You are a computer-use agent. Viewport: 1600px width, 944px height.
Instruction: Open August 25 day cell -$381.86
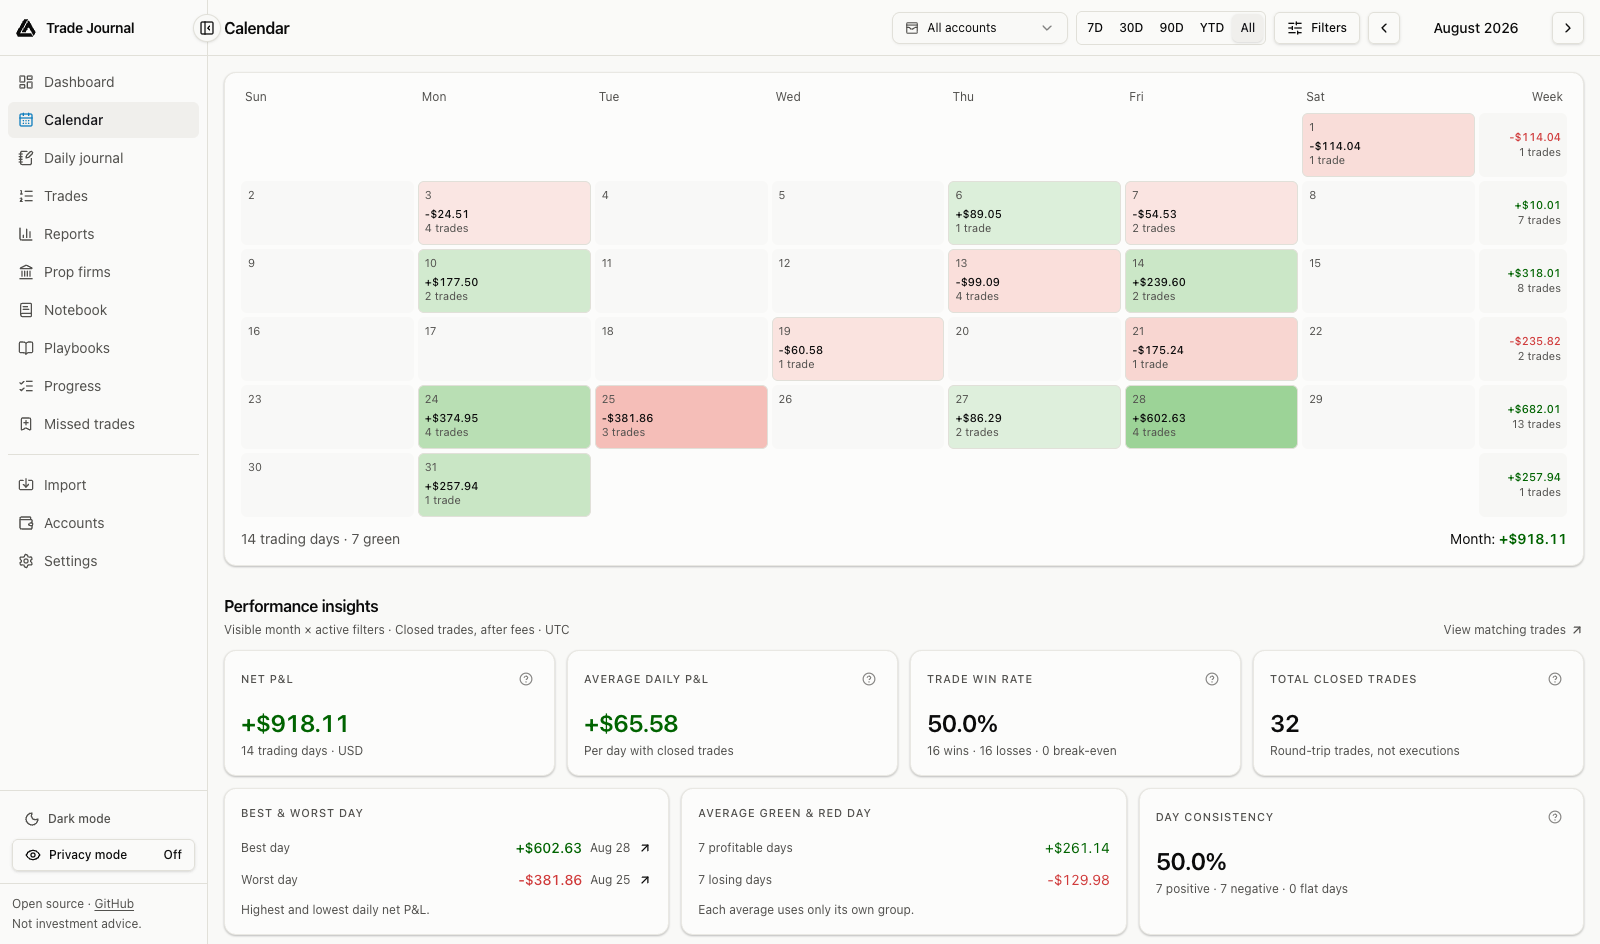(x=681, y=417)
